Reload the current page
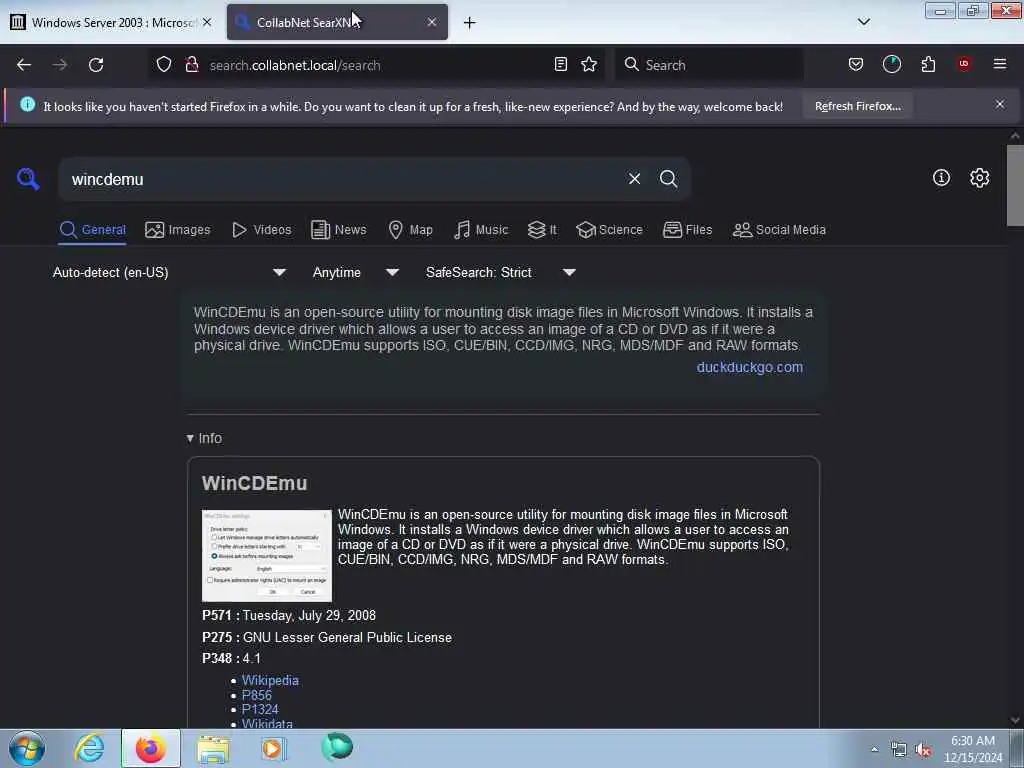The height and width of the screenshot is (768, 1024). point(96,65)
